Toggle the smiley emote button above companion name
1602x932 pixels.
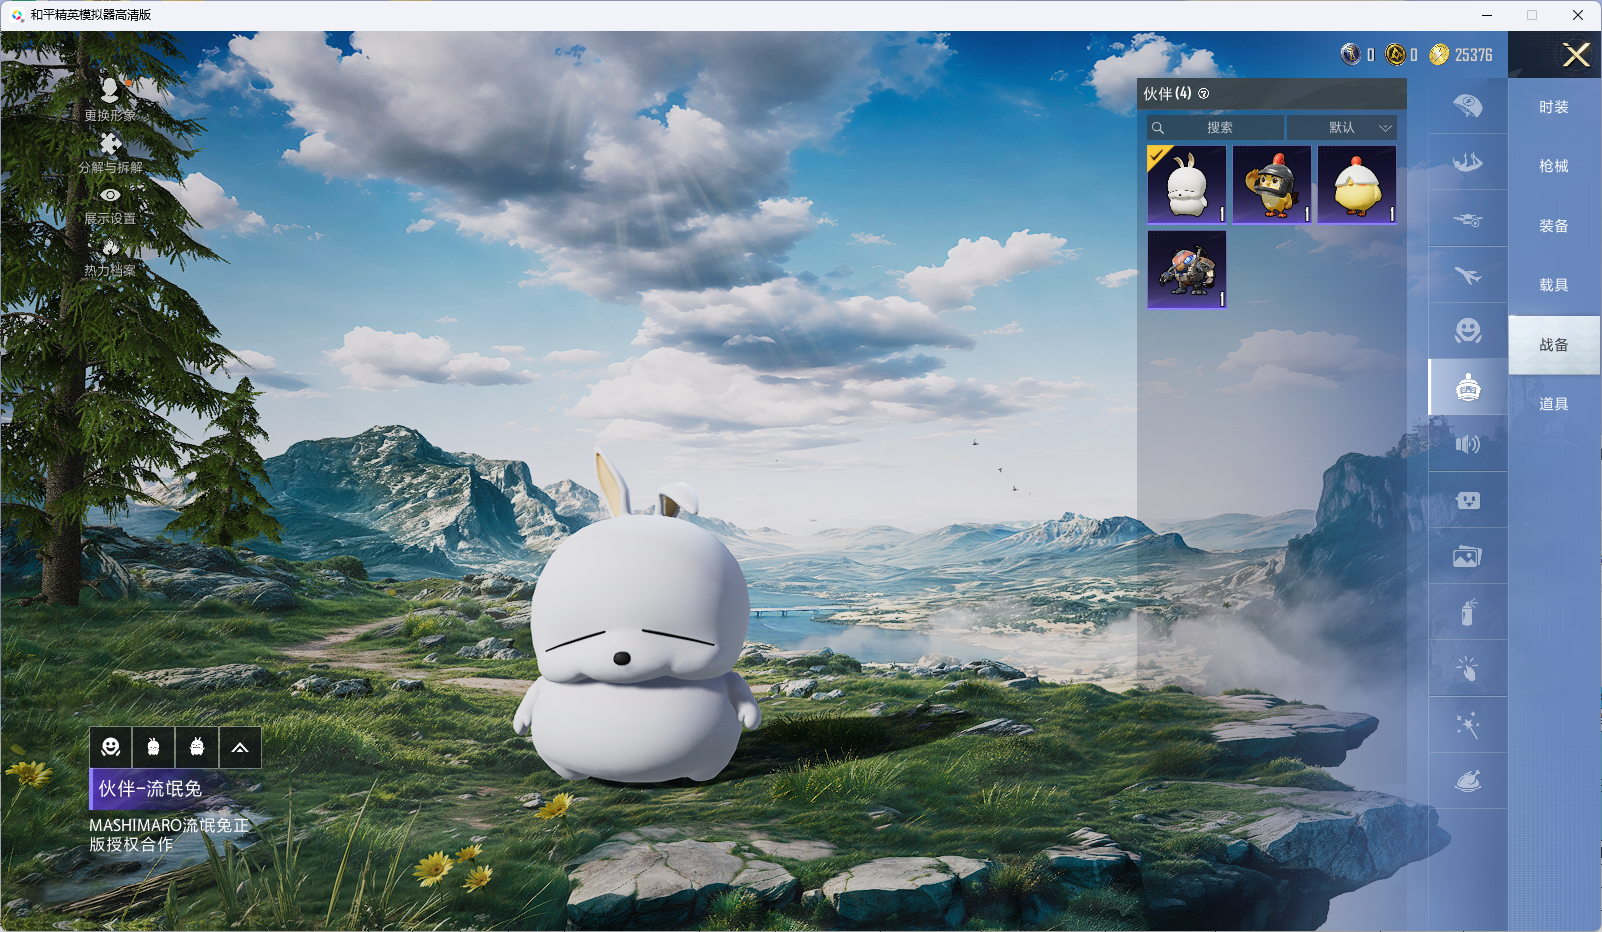pyautogui.click(x=111, y=747)
